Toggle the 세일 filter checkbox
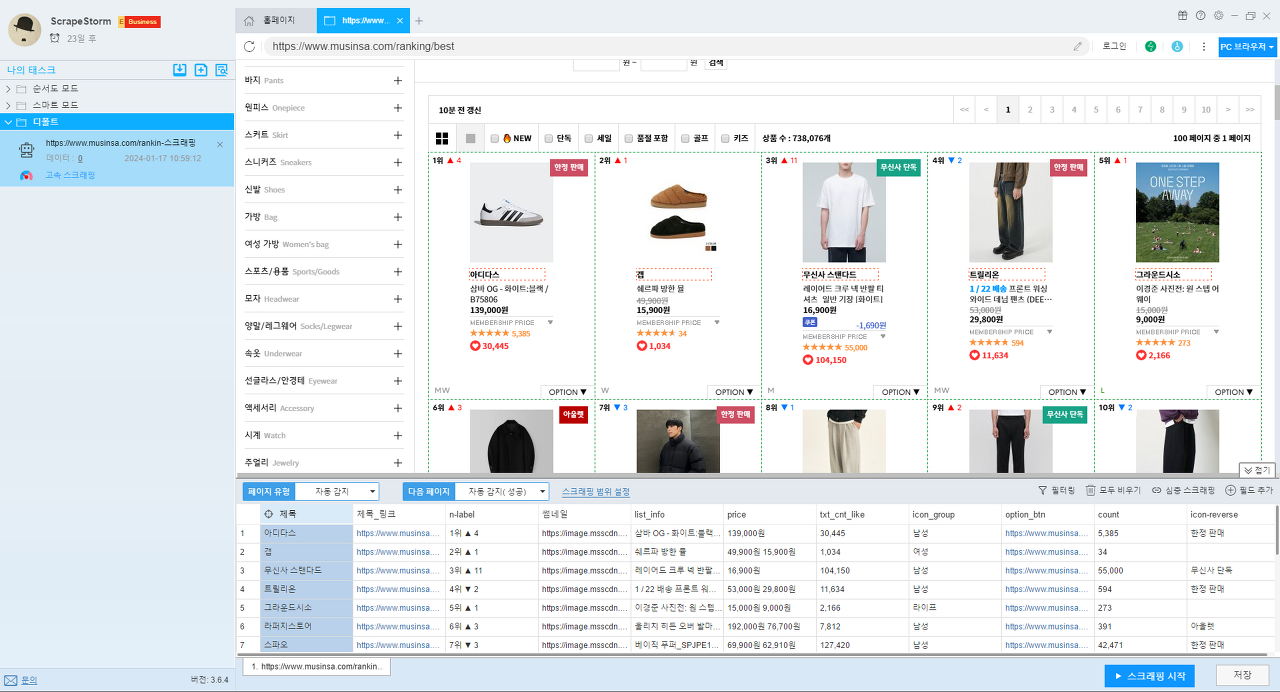Screen dimensions: 1280x692 pos(589,139)
